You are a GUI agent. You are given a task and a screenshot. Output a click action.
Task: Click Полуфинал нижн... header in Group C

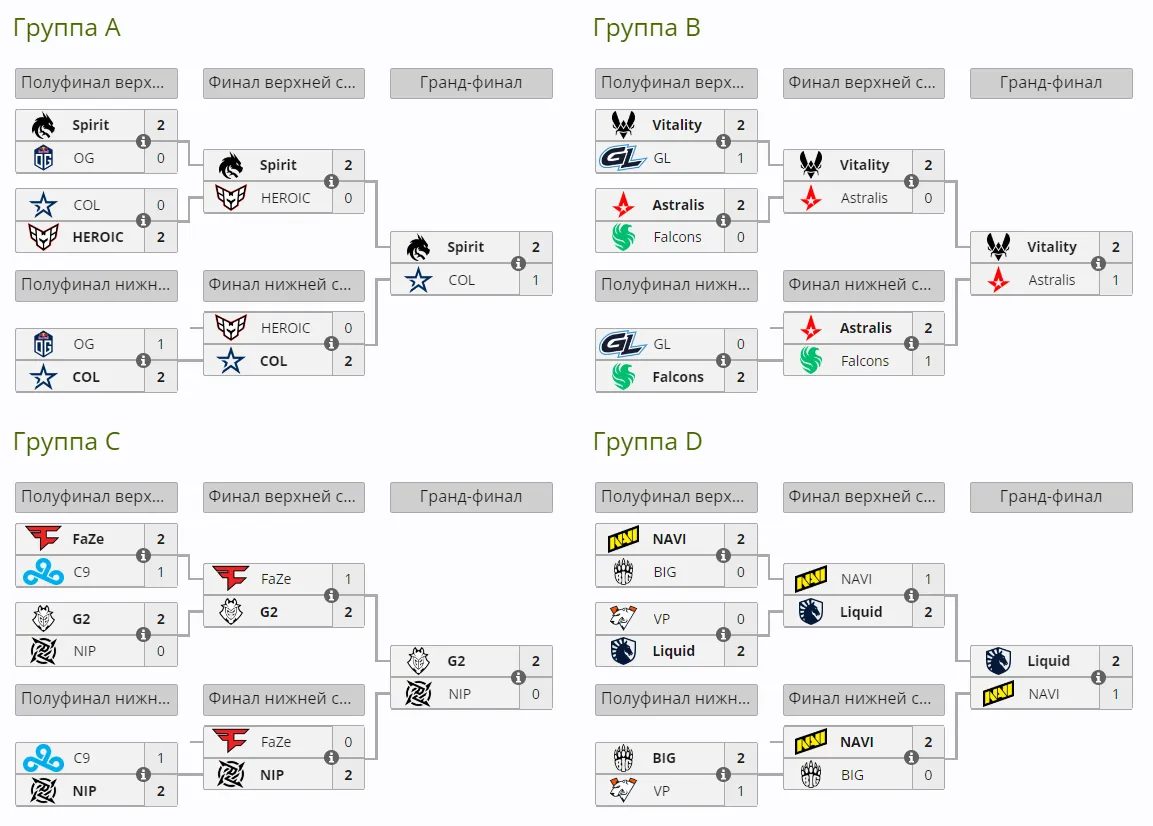pos(96,699)
